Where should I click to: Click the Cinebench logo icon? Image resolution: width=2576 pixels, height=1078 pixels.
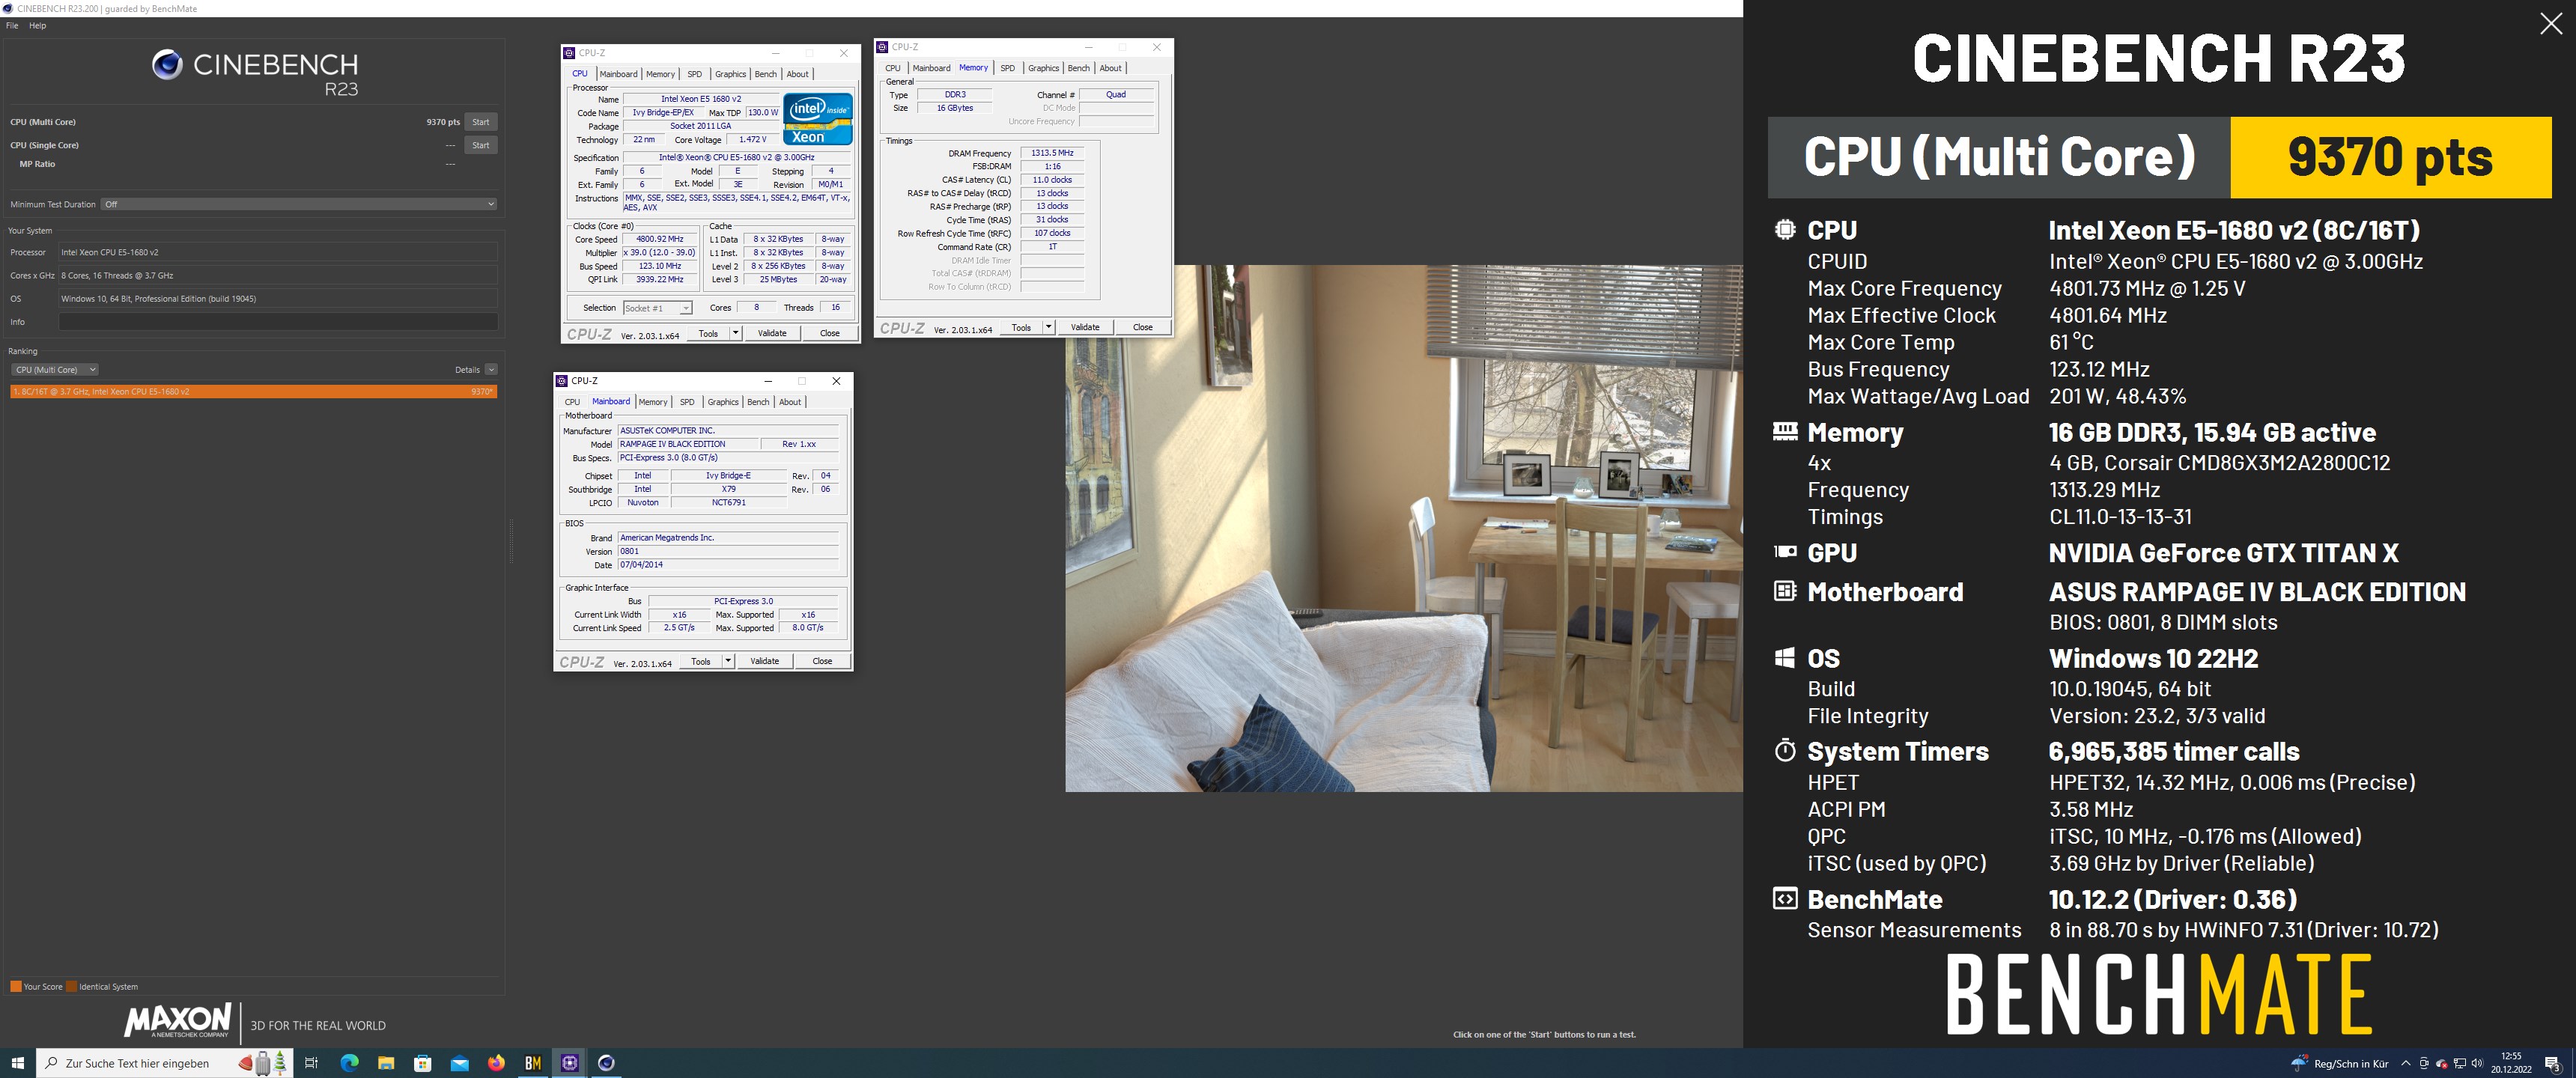[x=167, y=65]
